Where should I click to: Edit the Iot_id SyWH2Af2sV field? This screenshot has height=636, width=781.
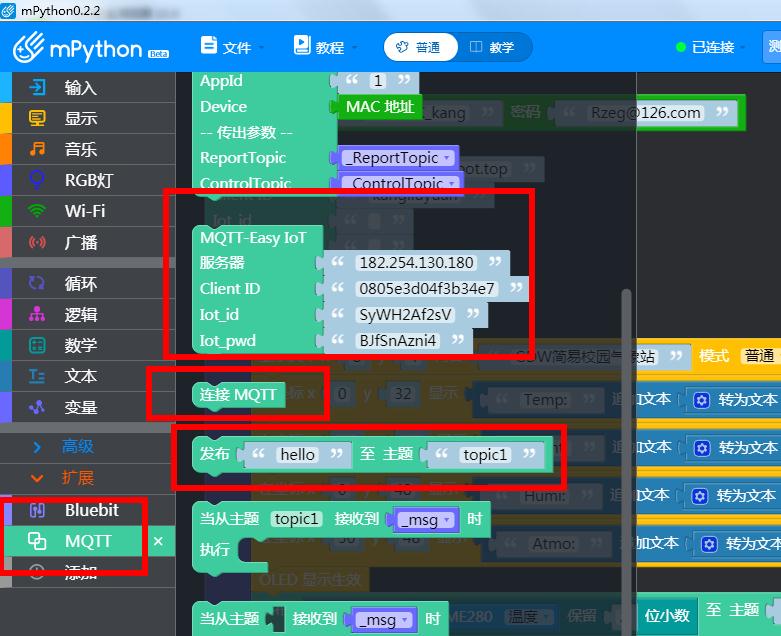tap(405, 314)
